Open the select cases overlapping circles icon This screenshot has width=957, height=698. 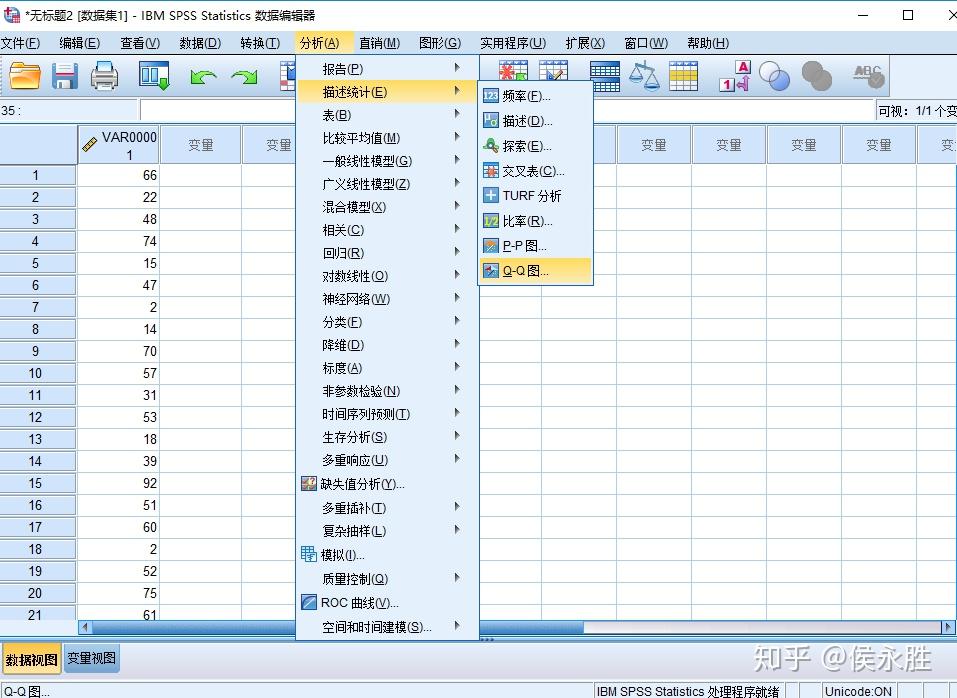[775, 76]
